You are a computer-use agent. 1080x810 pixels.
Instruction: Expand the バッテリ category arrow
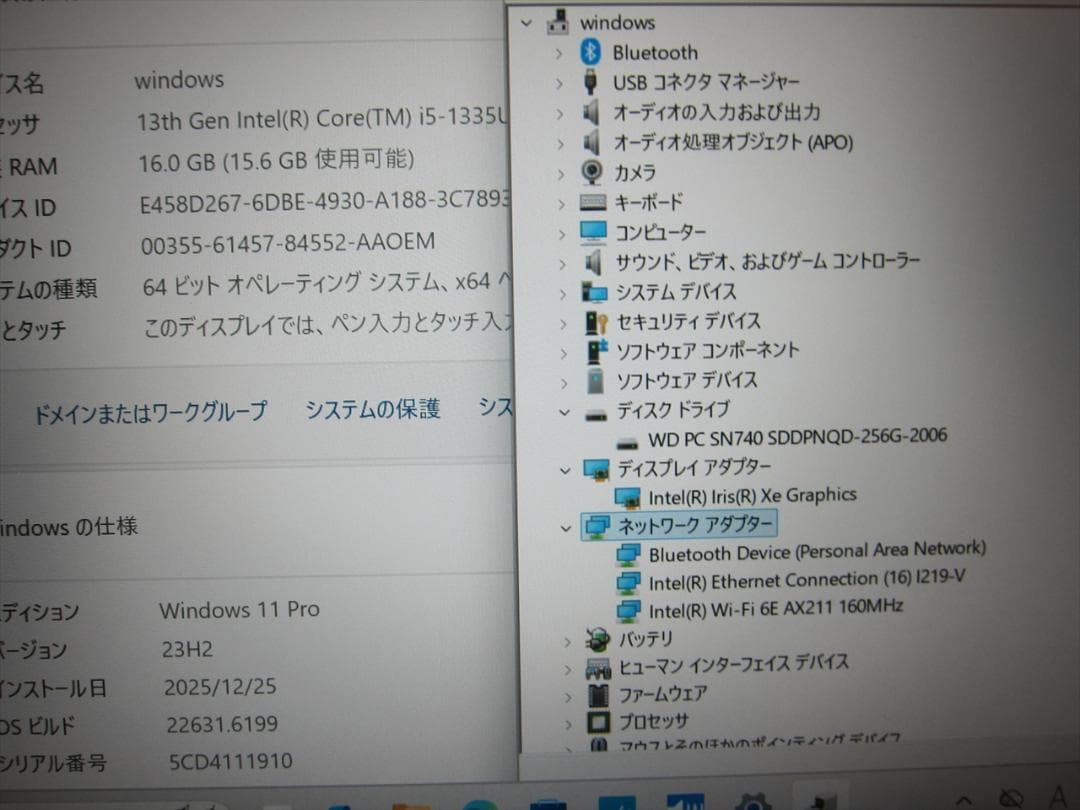pos(568,642)
